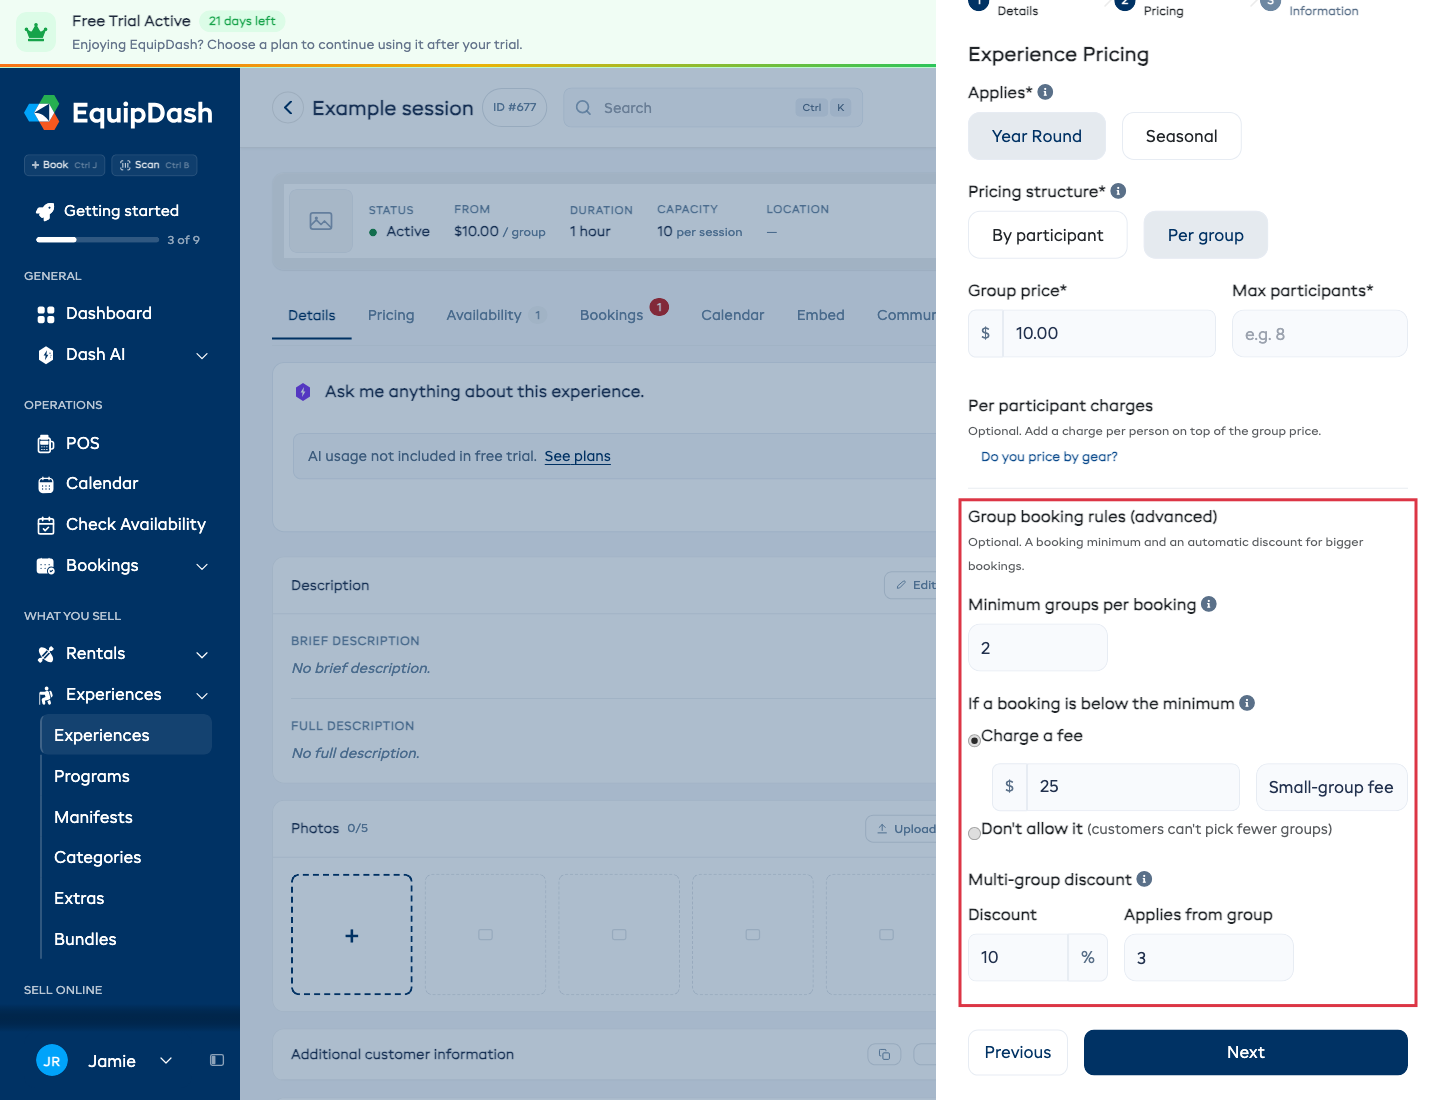This screenshot has width=1440, height=1100.
Task: Click the copy icon in Additional customer information
Action: 884,1054
